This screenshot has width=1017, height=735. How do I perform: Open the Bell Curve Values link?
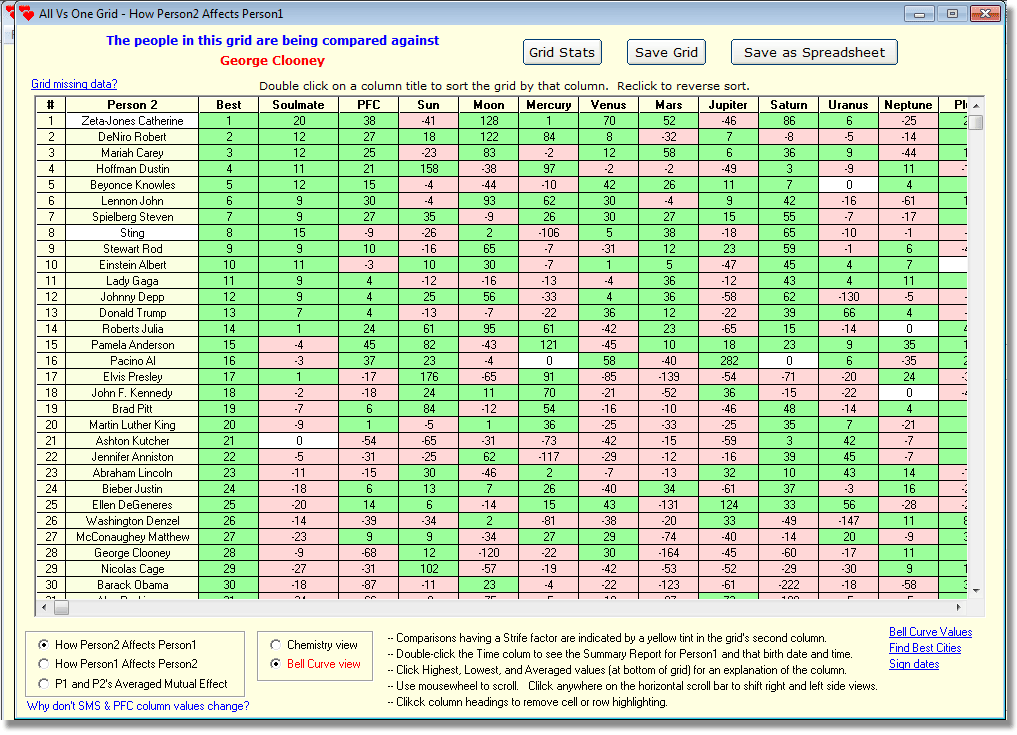coord(930,632)
